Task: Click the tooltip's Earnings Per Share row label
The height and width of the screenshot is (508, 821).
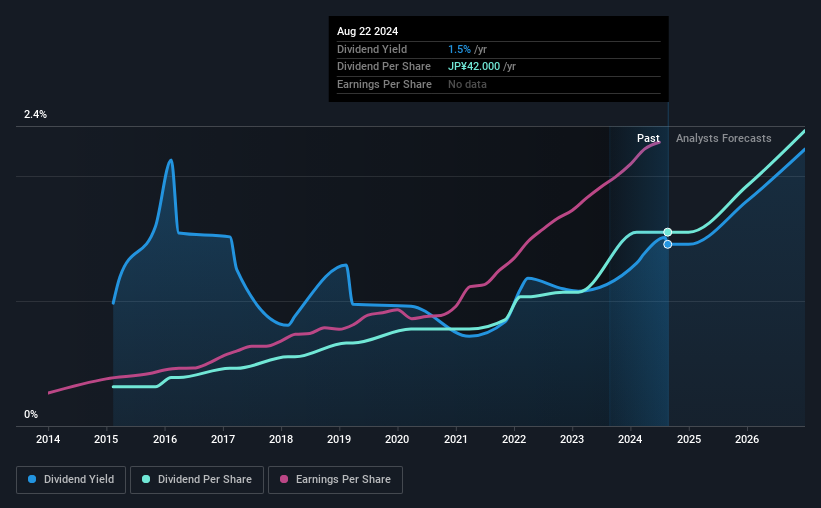Action: pyautogui.click(x=384, y=84)
